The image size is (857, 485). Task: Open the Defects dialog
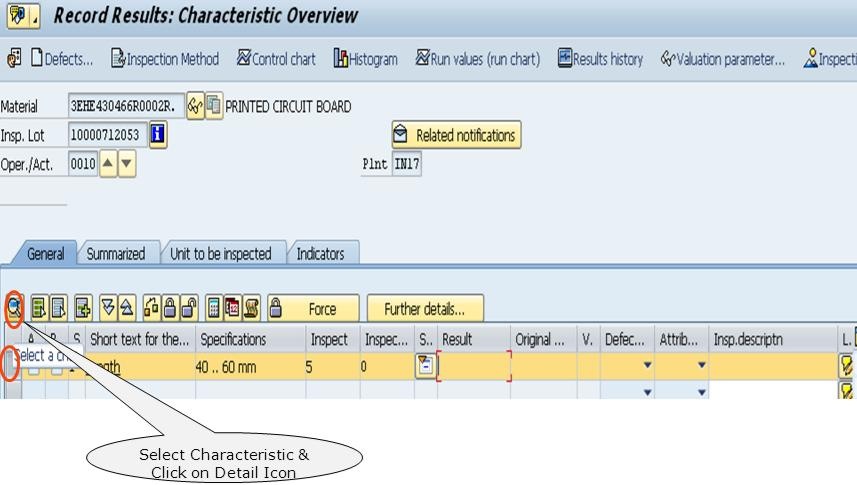tap(62, 59)
